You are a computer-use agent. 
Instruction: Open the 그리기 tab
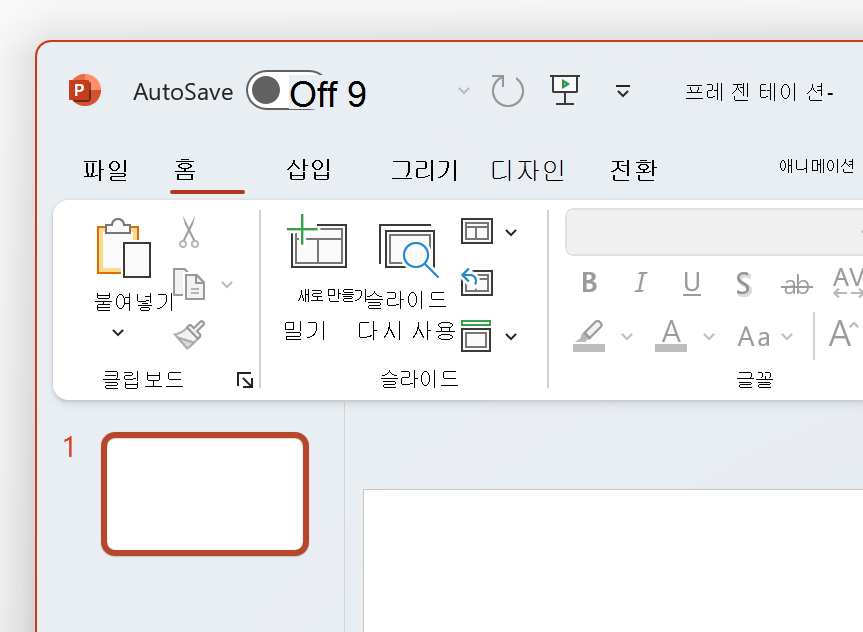tap(425, 170)
